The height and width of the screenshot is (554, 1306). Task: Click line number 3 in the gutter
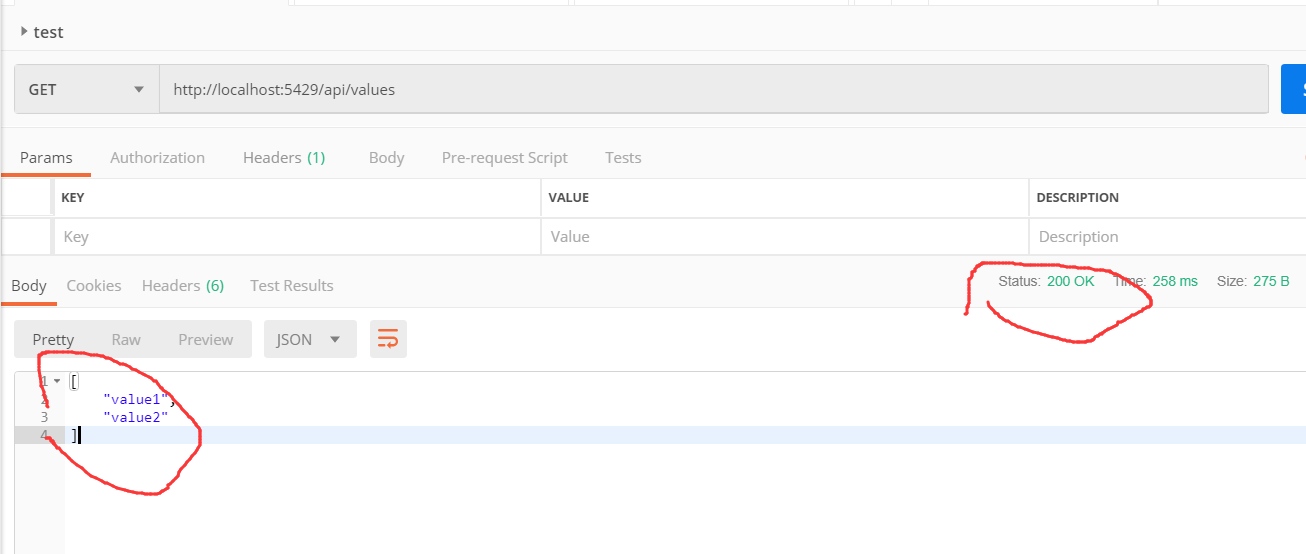pos(44,417)
